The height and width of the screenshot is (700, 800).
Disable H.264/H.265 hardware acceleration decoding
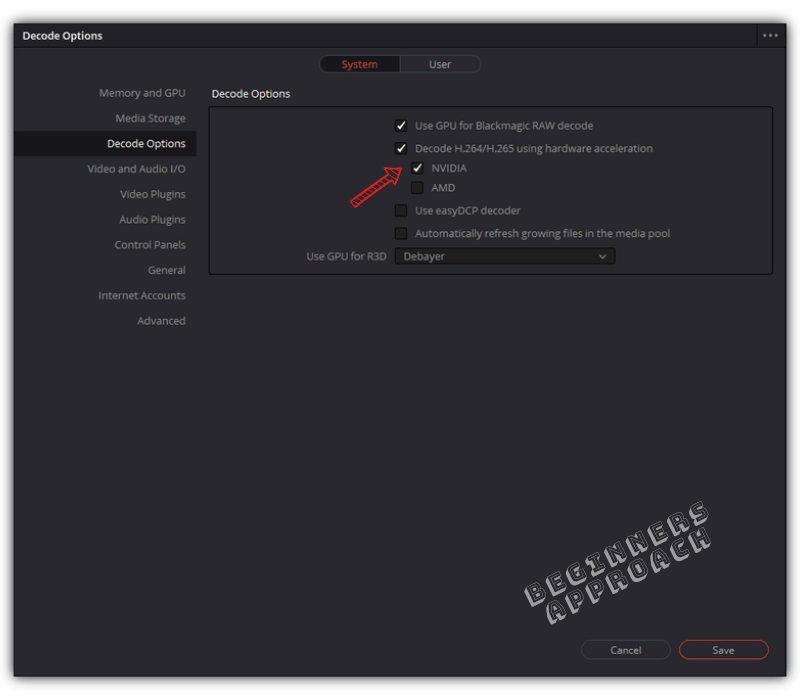tap(399, 148)
